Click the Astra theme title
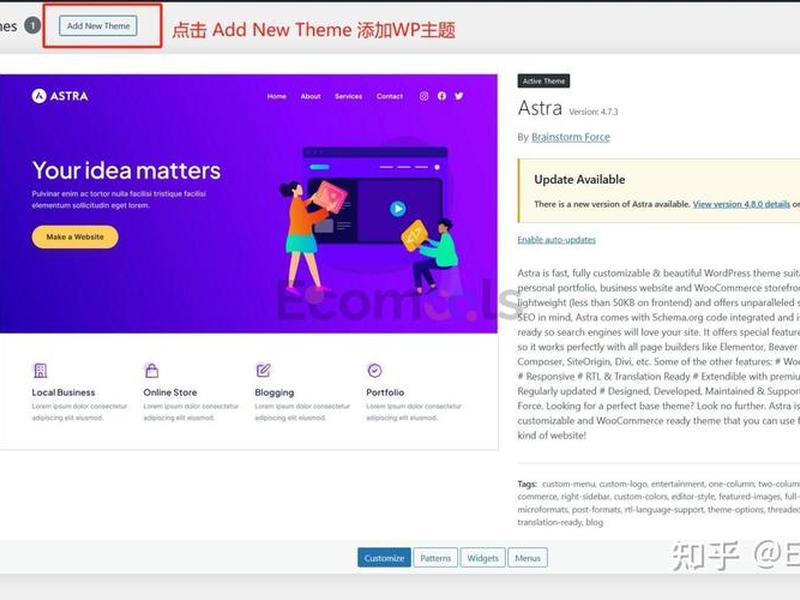Image resolution: width=800 pixels, height=600 pixels. (540, 108)
